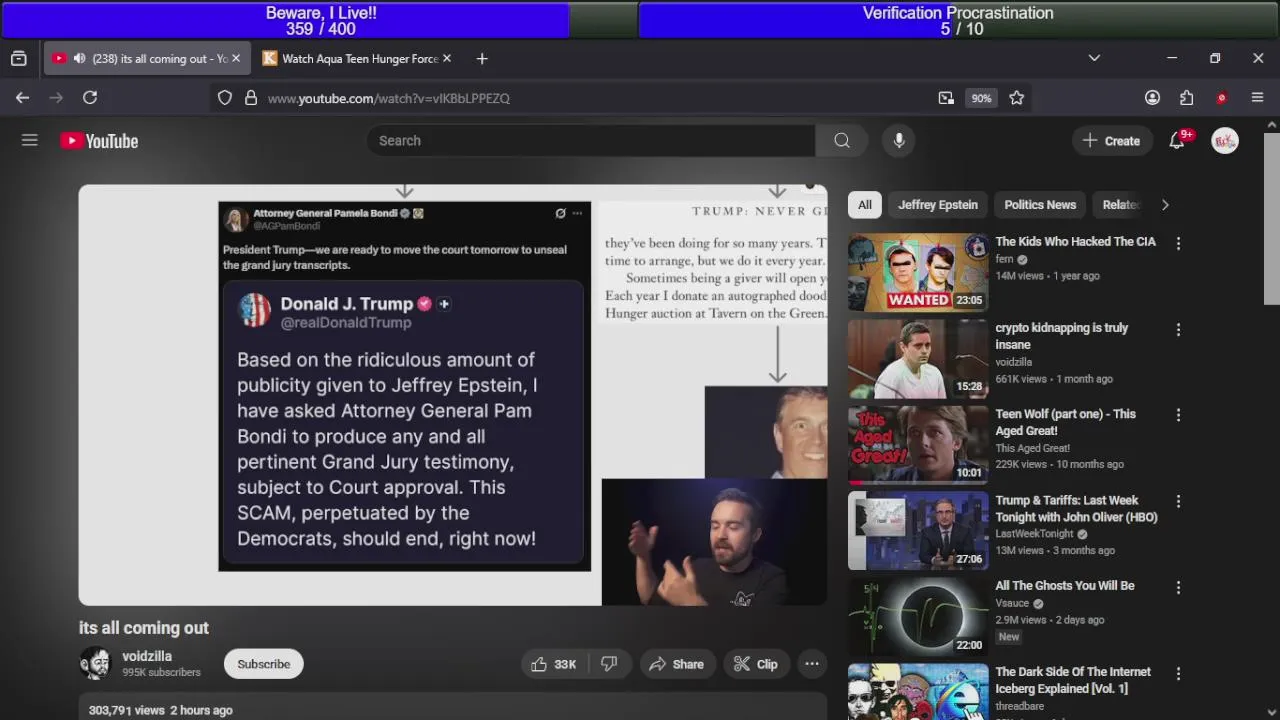
Task: Clip this video
Action: [x=755, y=664]
